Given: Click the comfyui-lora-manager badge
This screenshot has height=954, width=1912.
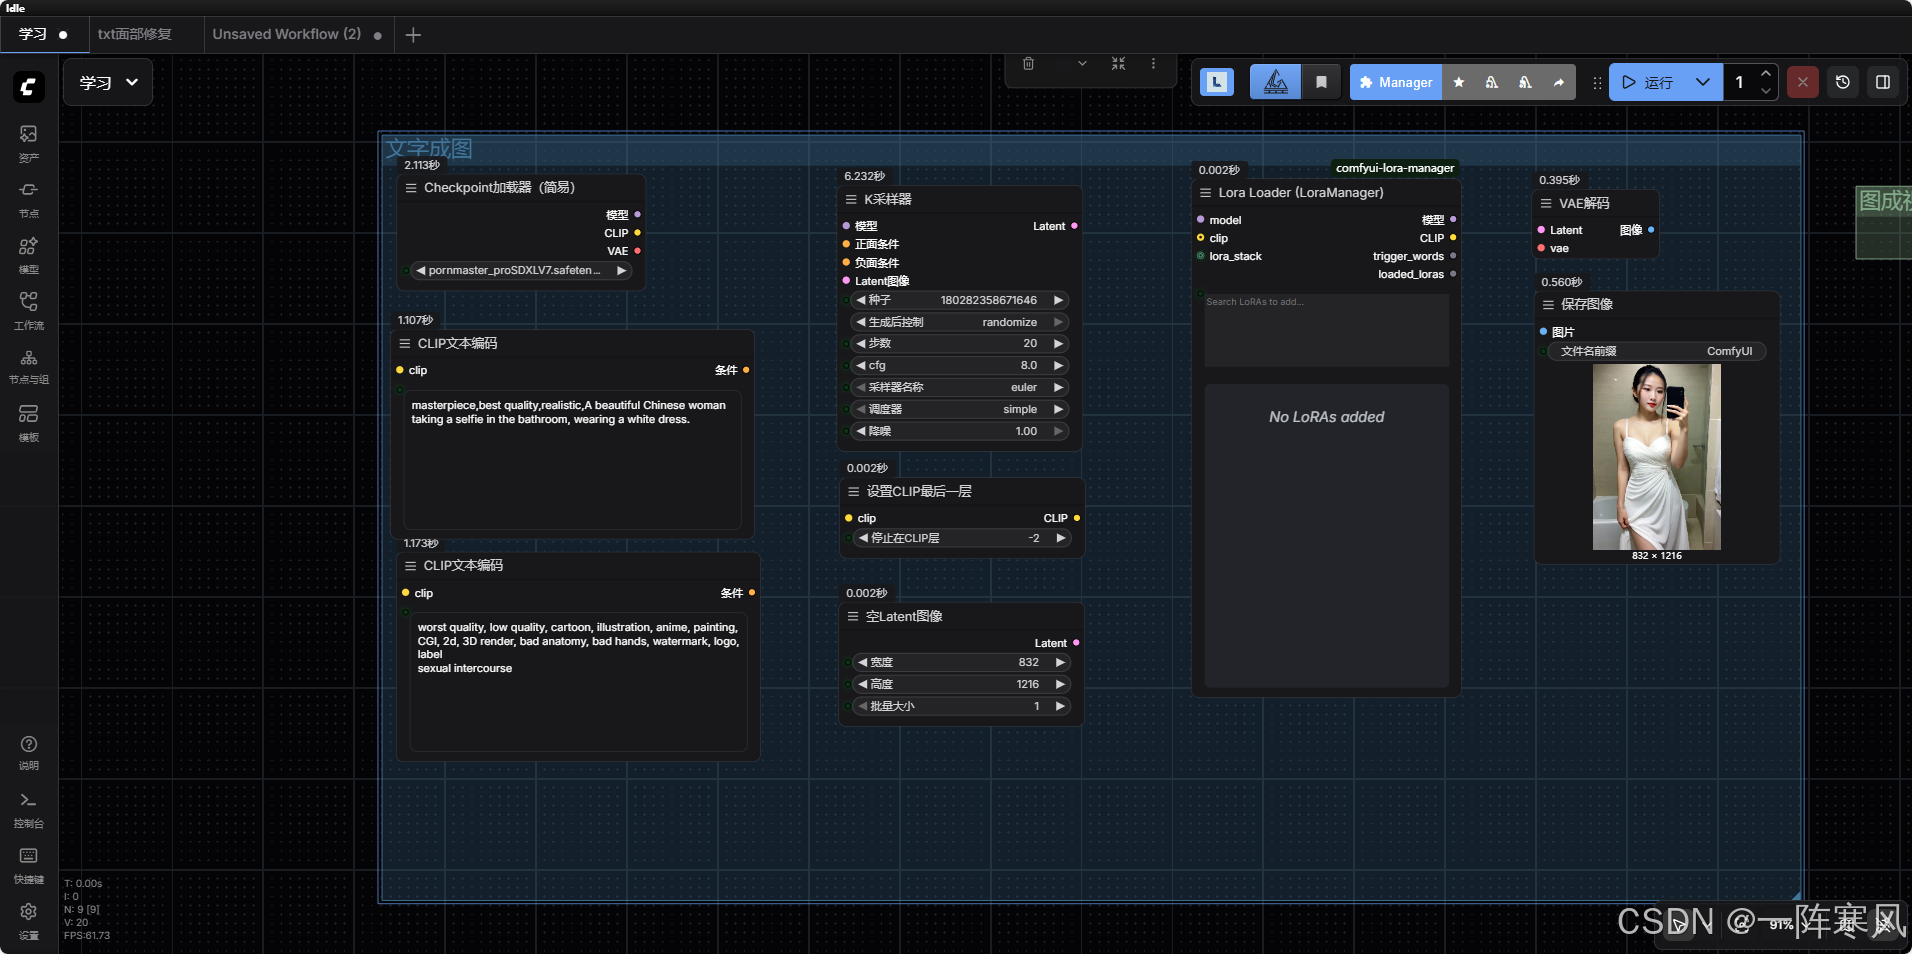Looking at the screenshot, I should coord(1395,168).
